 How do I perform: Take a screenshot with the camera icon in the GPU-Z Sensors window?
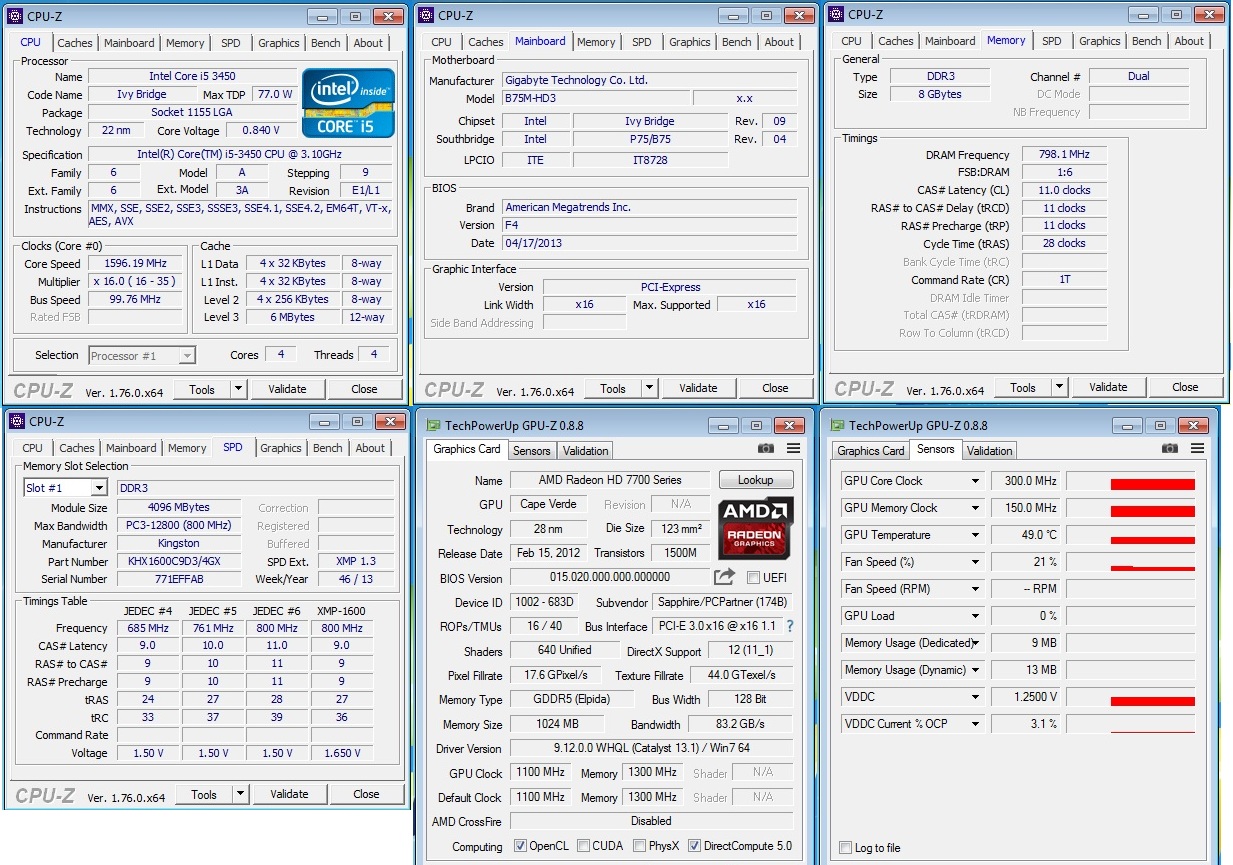pyautogui.click(x=1170, y=449)
